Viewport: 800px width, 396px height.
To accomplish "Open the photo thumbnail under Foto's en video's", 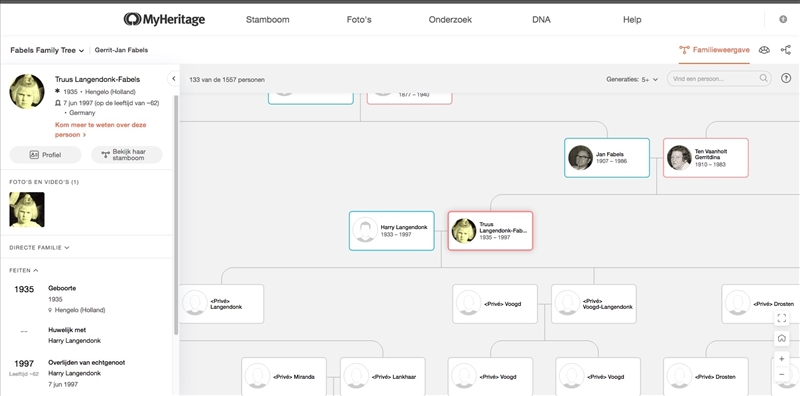I will click(27, 209).
